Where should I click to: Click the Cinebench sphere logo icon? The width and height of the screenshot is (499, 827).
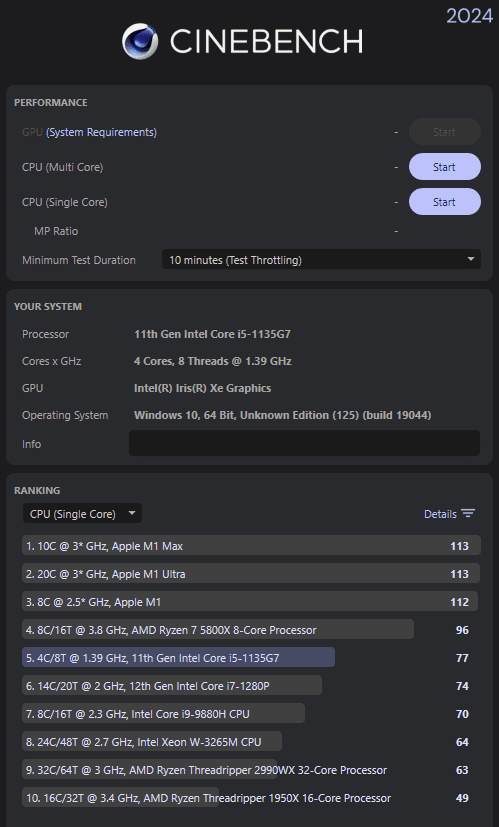coord(140,41)
